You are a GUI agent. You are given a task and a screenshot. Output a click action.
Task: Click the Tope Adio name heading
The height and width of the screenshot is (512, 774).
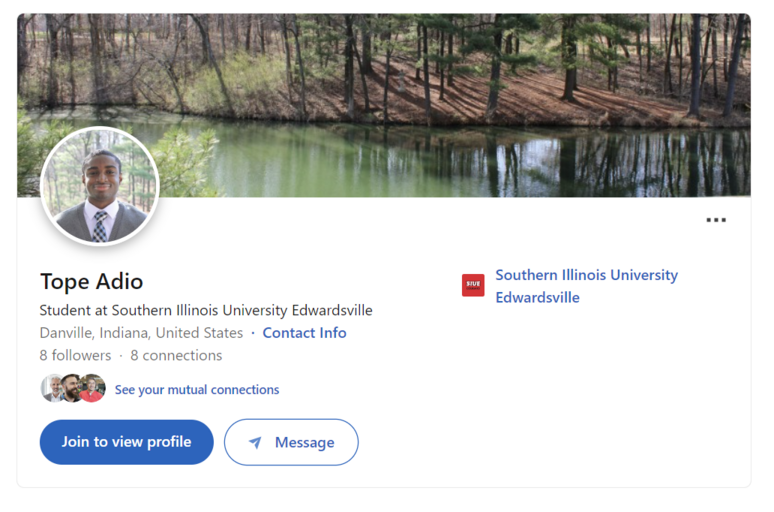coord(92,282)
